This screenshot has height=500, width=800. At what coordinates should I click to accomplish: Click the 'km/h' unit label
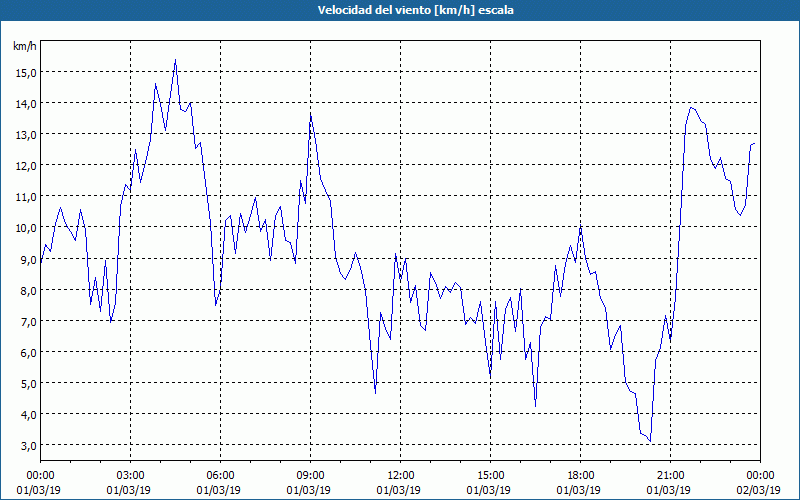coord(24,46)
